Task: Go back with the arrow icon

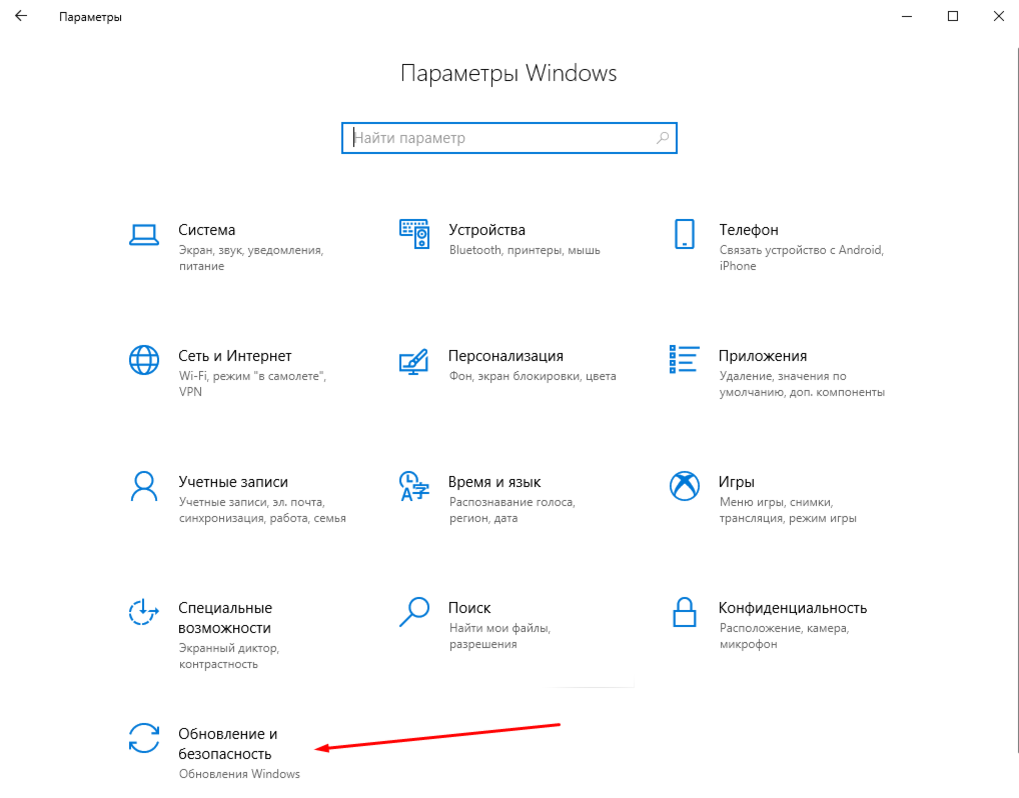Action: 21,16
